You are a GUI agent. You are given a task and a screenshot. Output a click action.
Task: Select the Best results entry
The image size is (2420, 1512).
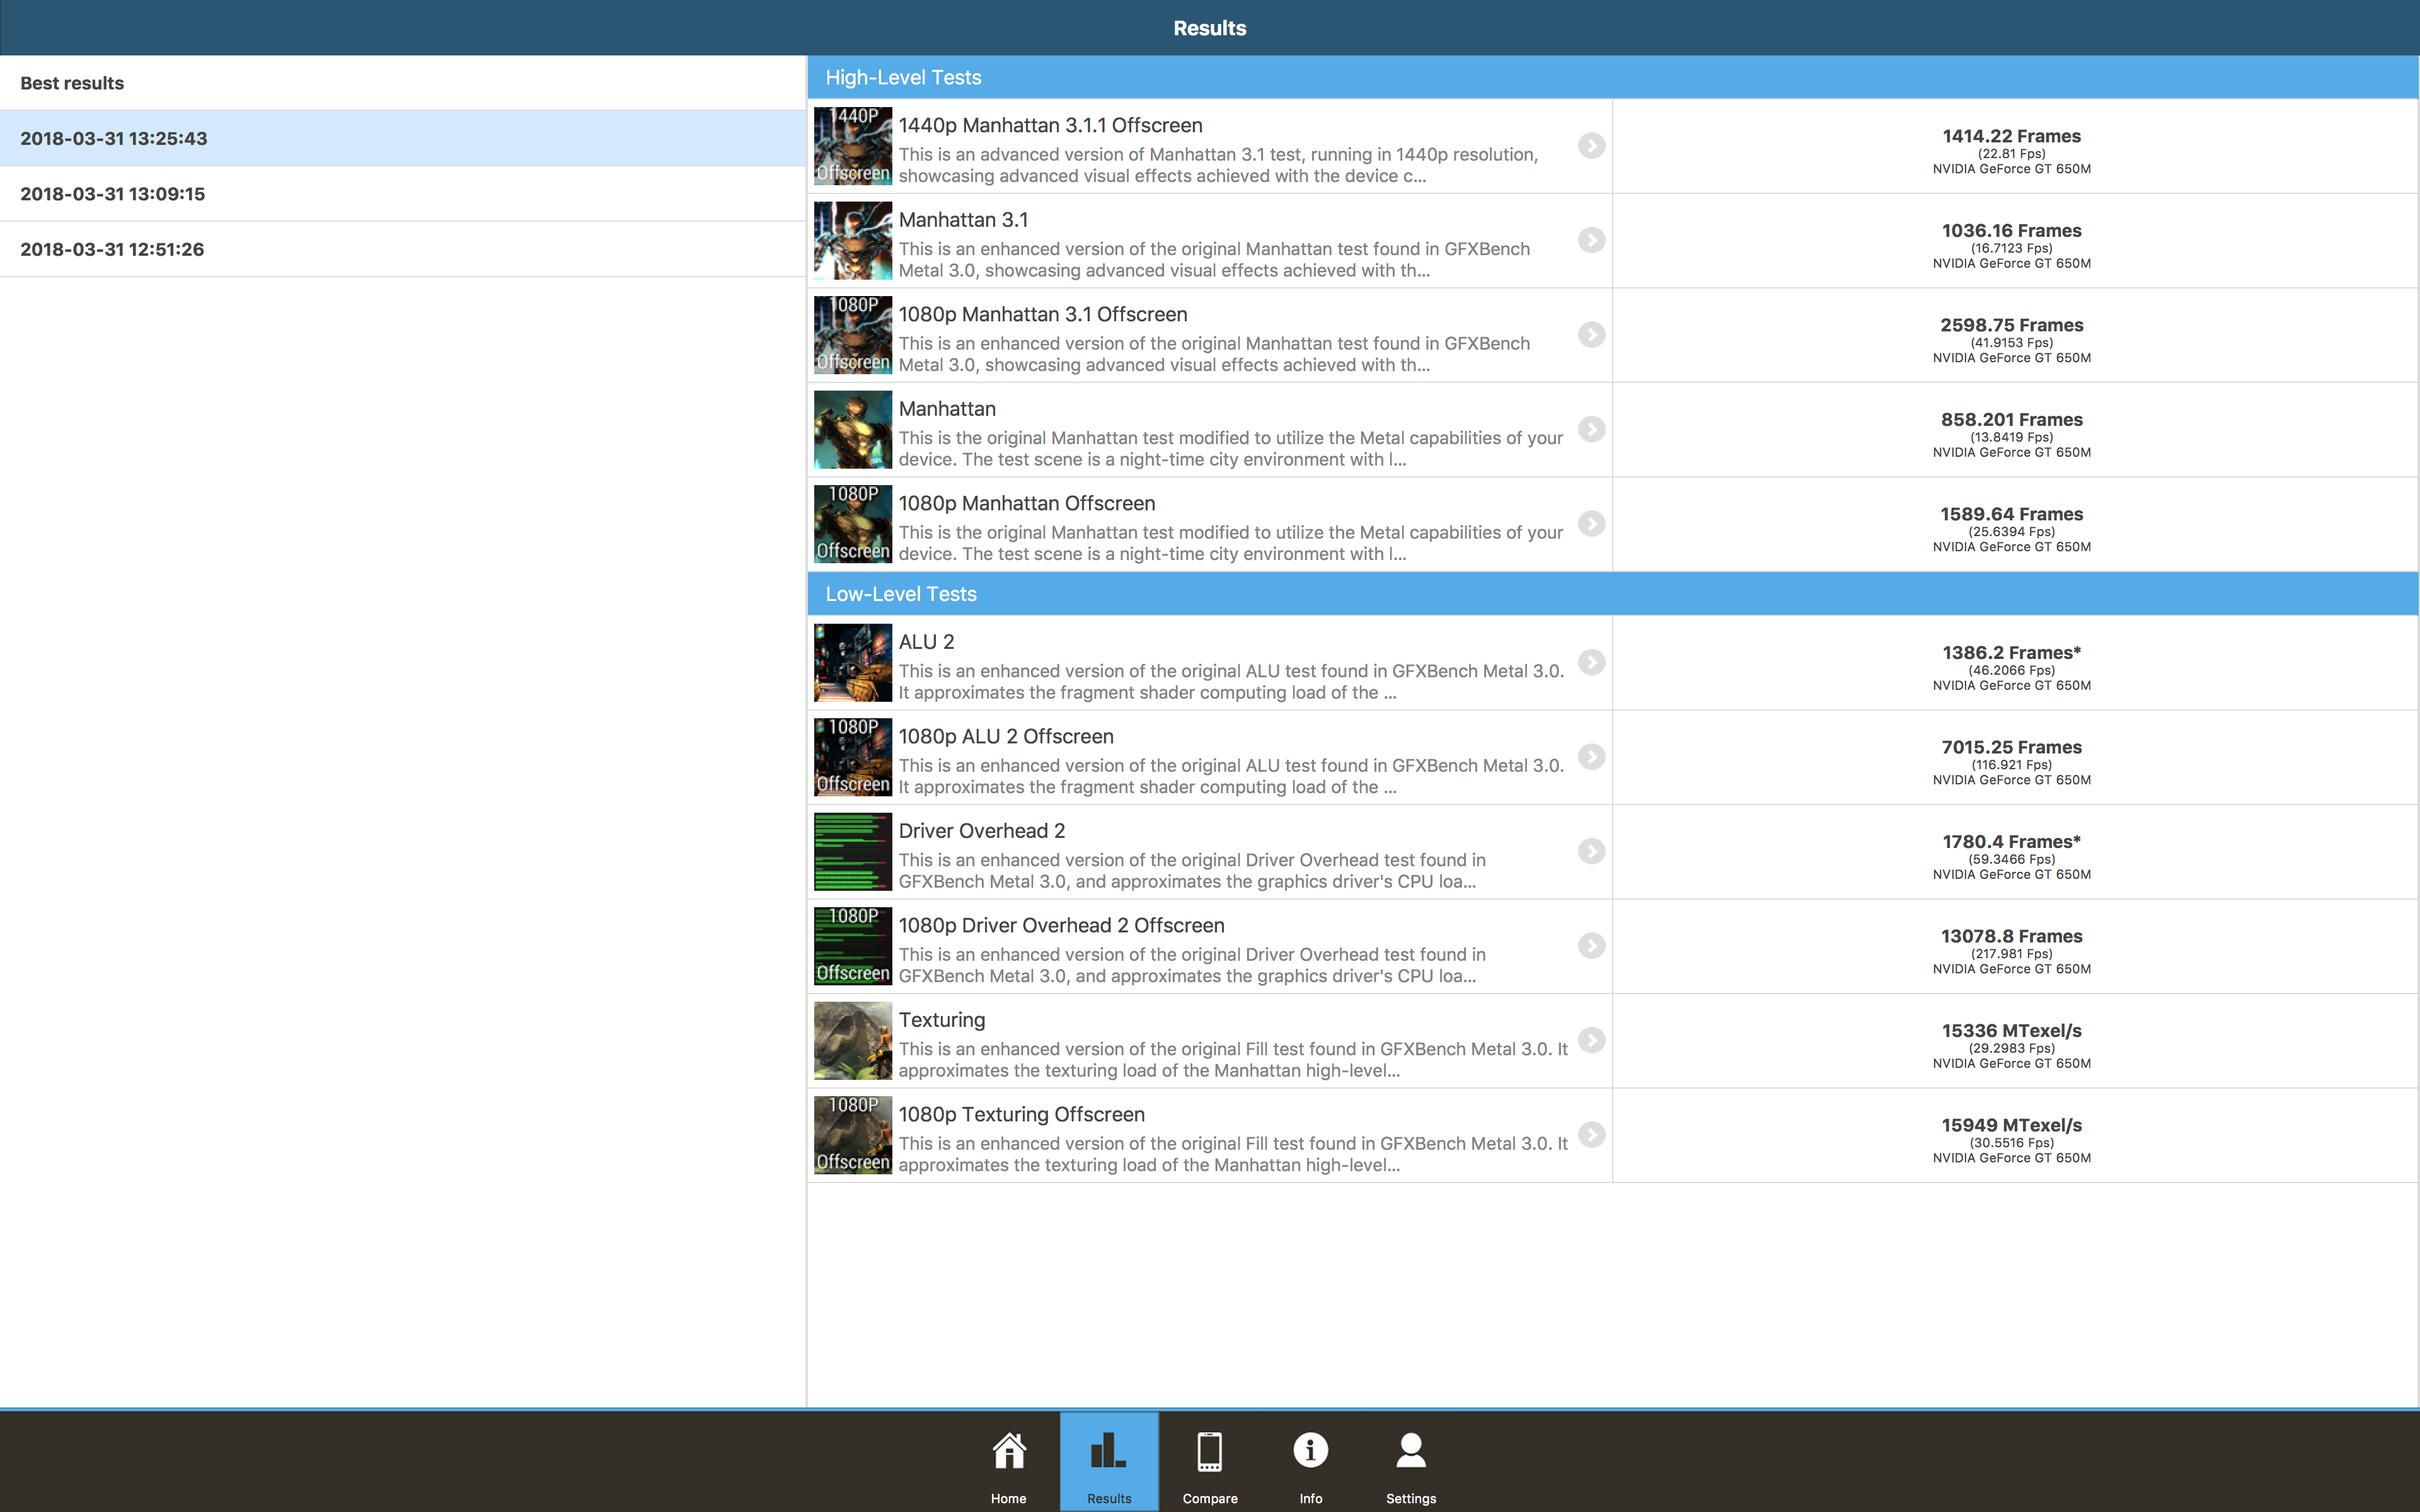tap(72, 83)
